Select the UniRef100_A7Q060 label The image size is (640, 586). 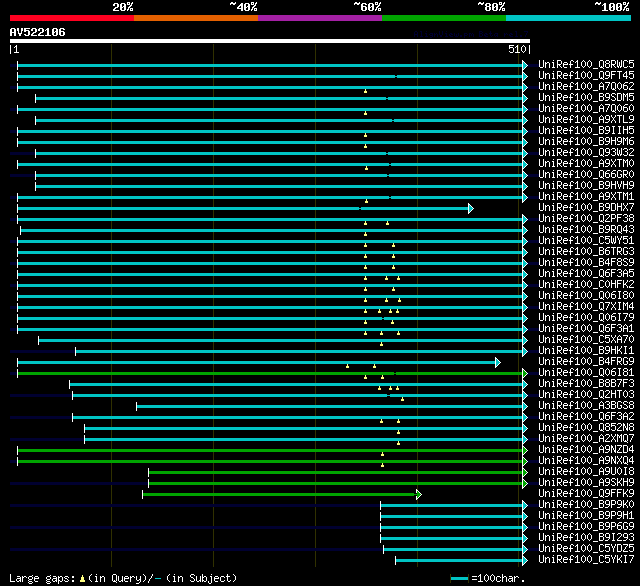586,109
